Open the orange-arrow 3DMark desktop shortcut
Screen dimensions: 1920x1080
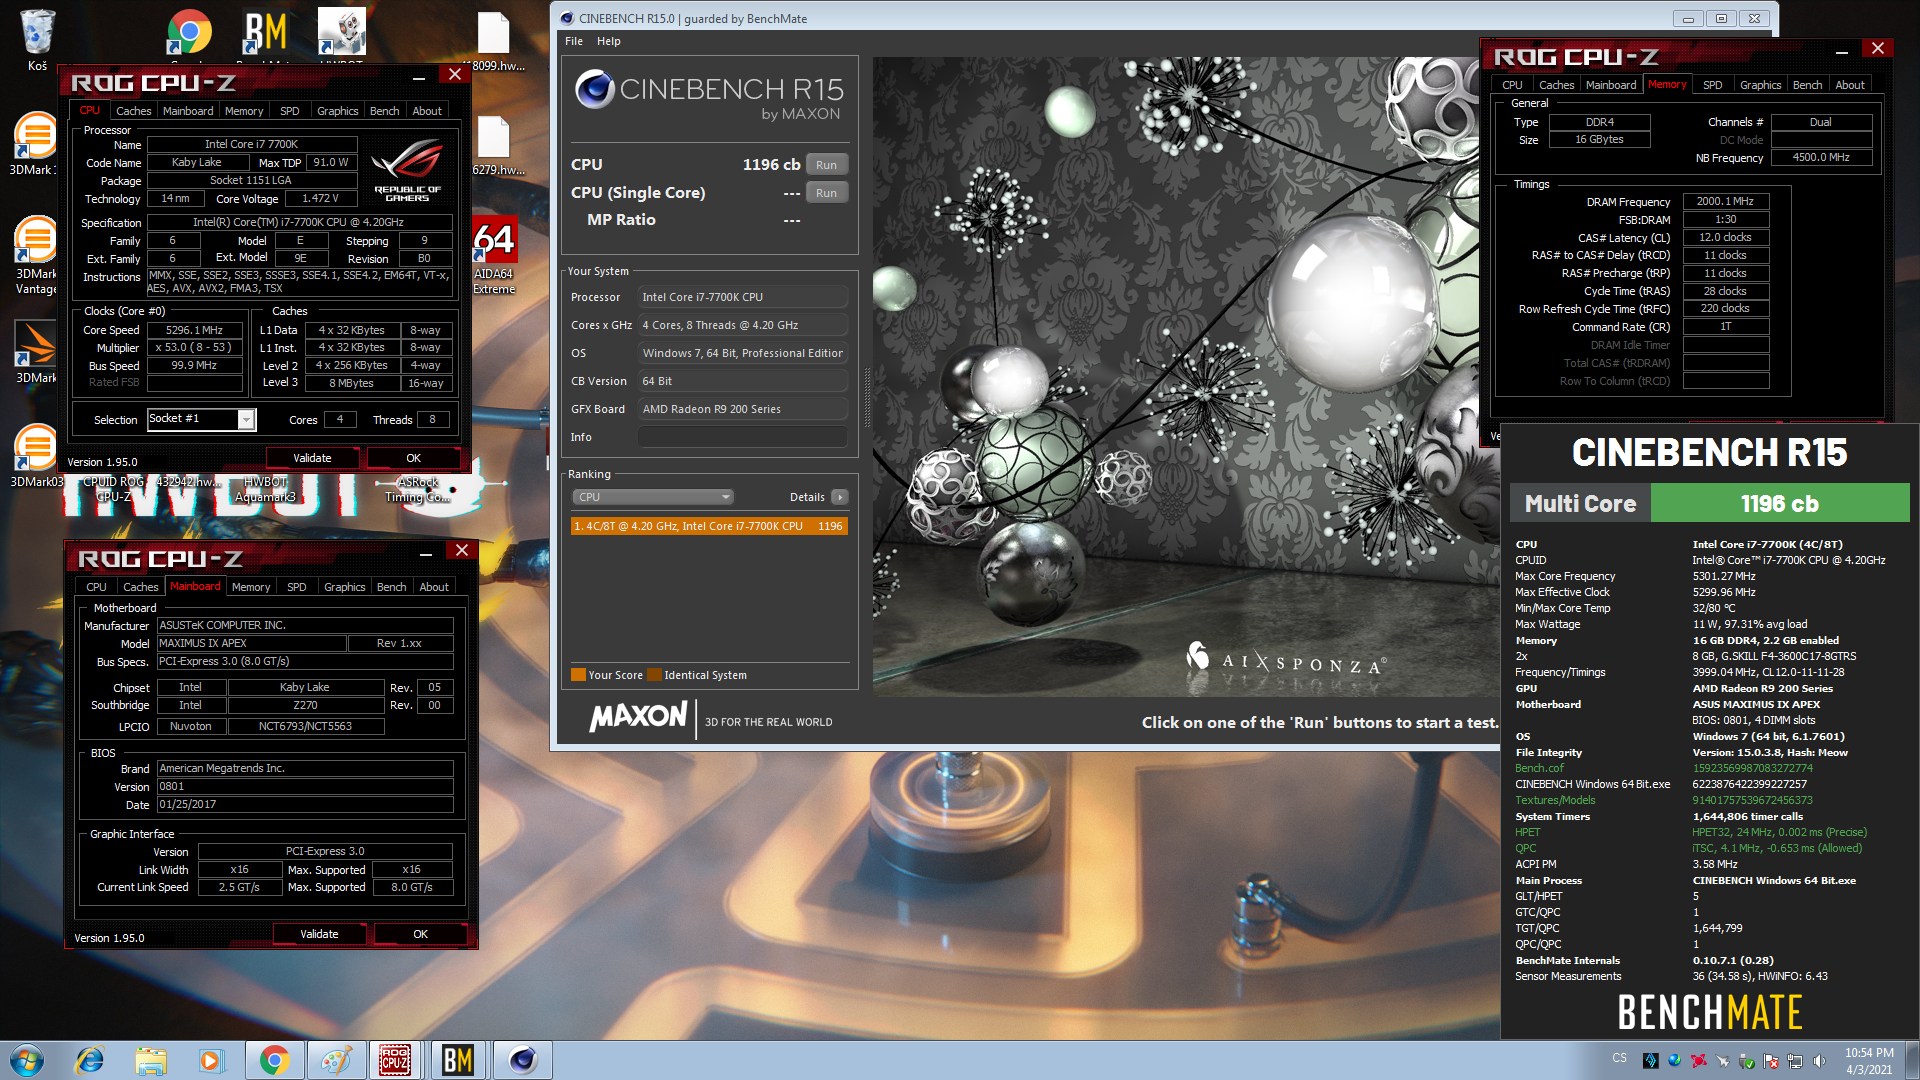point(35,352)
